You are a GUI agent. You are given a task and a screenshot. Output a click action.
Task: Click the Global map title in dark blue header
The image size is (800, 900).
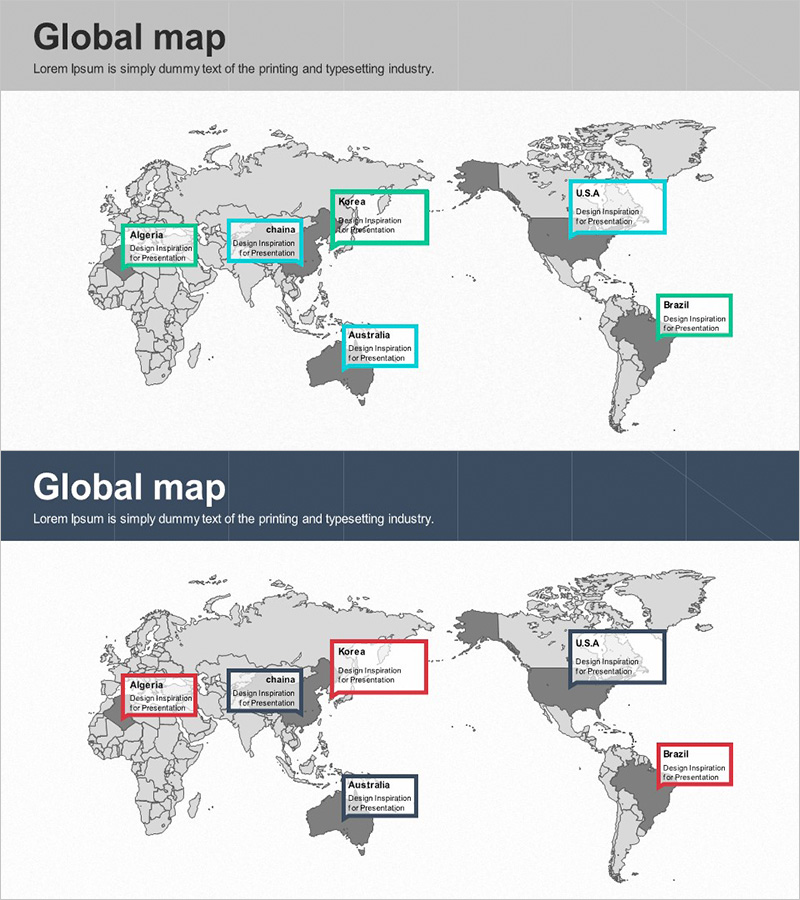tap(129, 487)
